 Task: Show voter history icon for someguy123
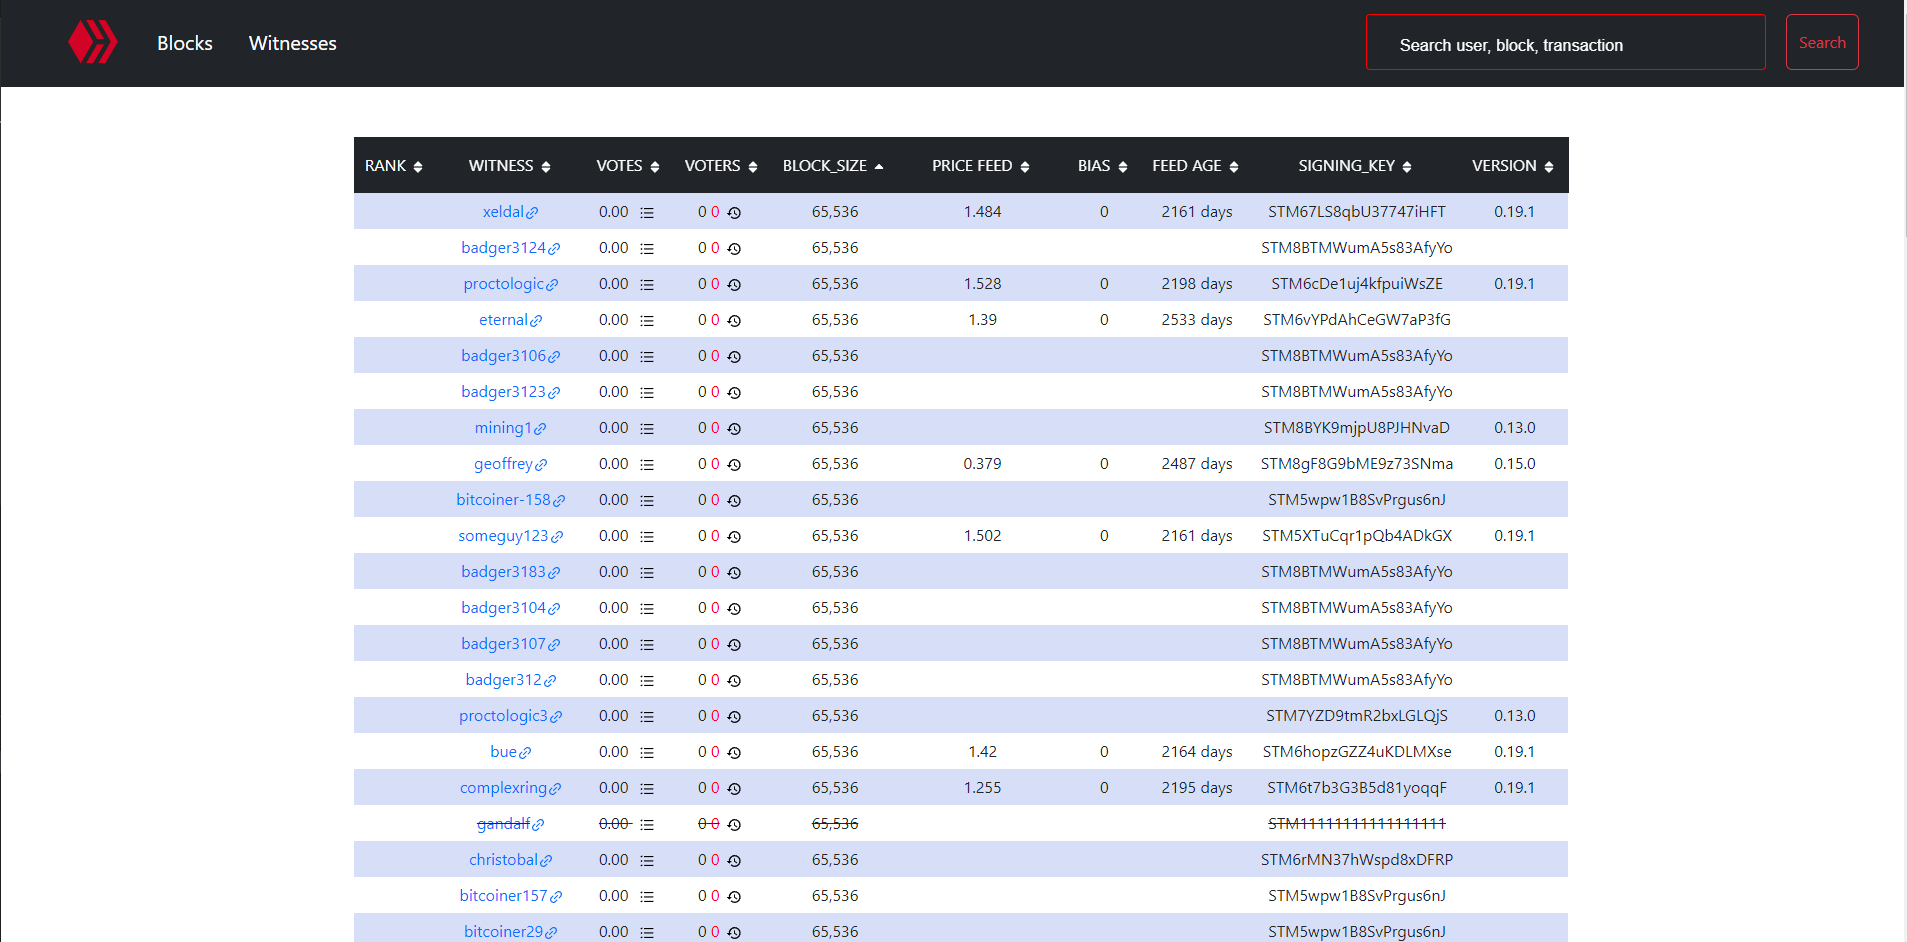click(x=734, y=537)
